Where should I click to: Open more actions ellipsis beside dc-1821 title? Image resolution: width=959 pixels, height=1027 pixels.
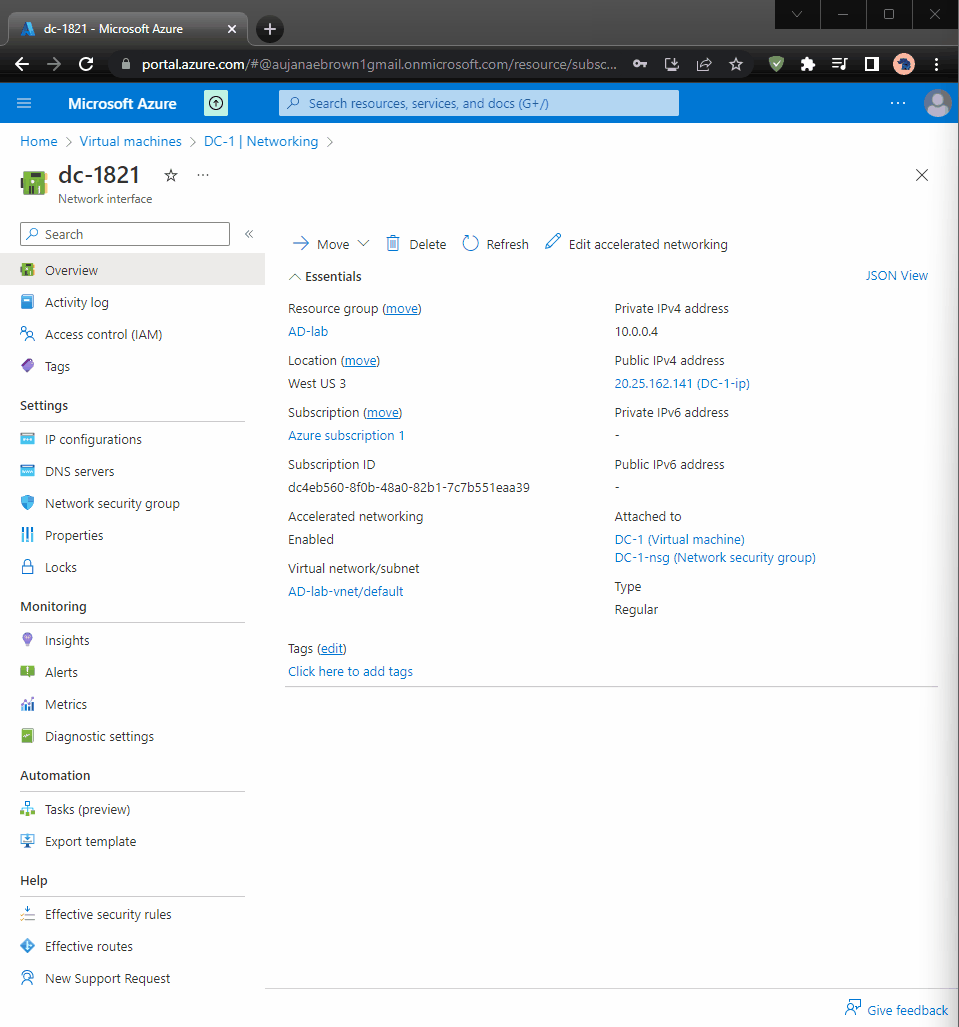[203, 175]
